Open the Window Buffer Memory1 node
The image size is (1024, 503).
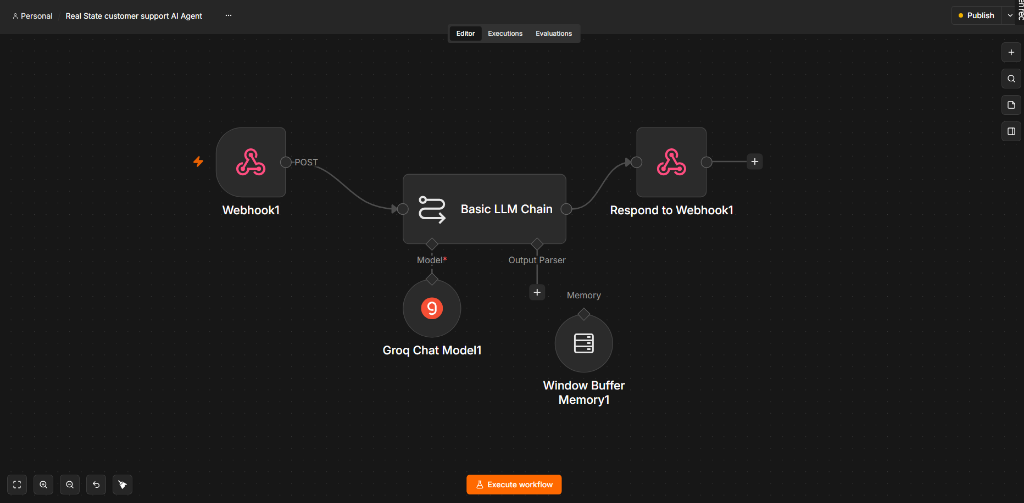pyautogui.click(x=584, y=343)
